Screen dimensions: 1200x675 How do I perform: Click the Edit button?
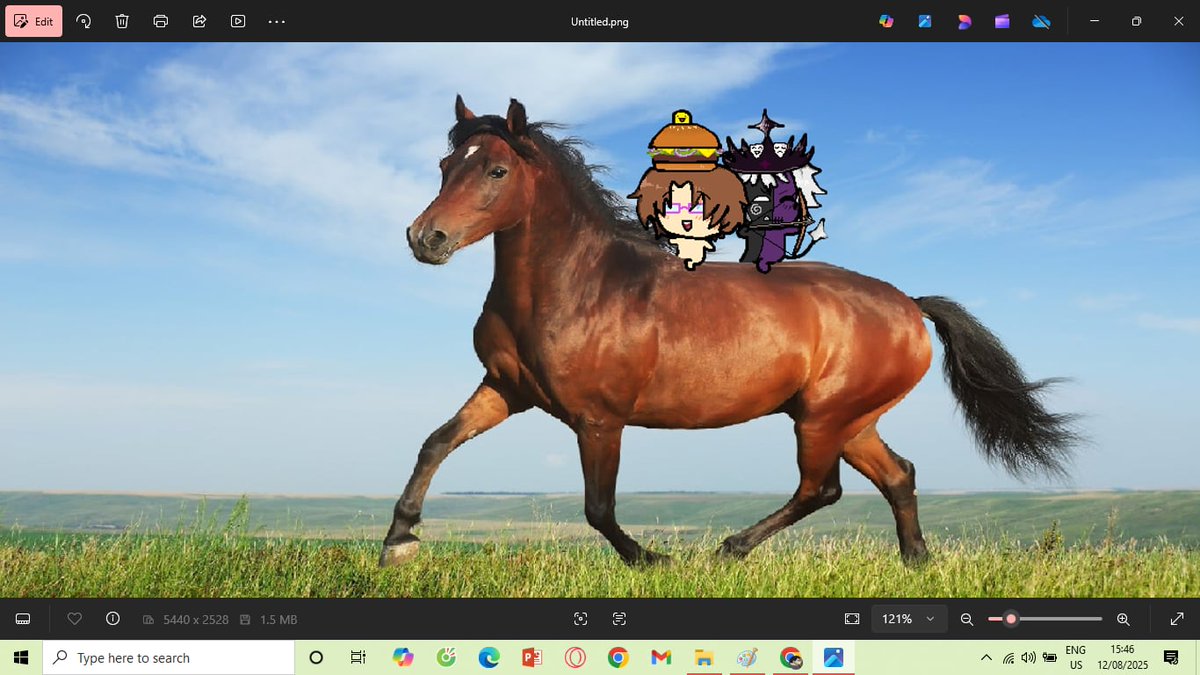click(33, 21)
